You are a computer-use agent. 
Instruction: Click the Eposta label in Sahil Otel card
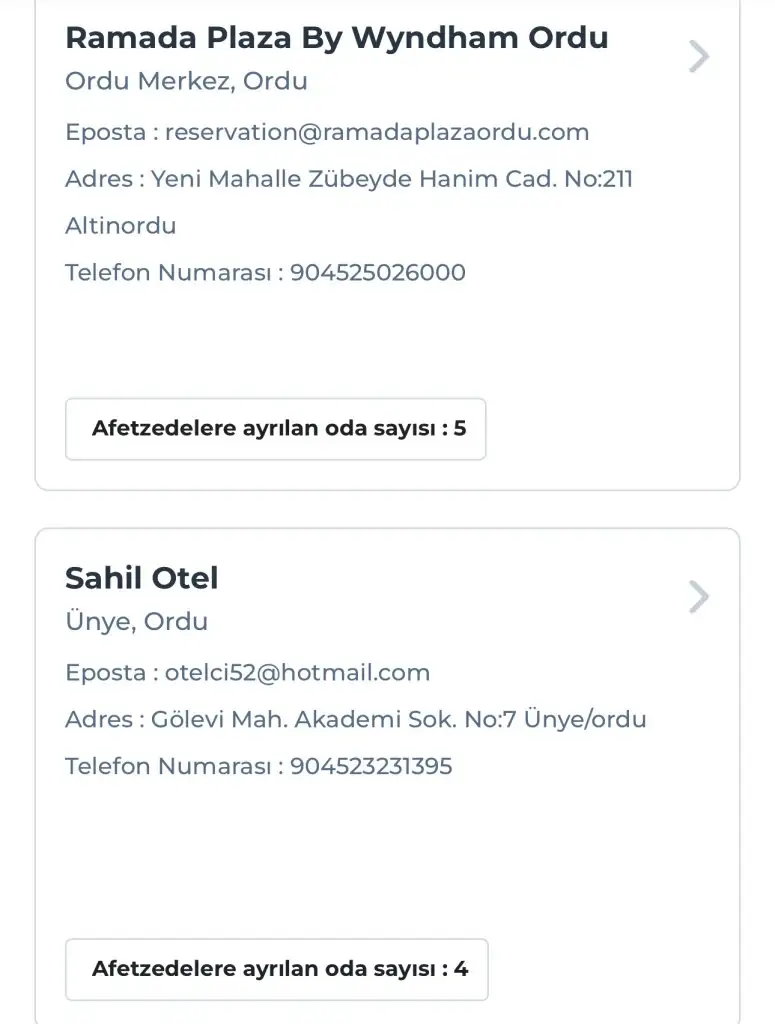point(105,673)
